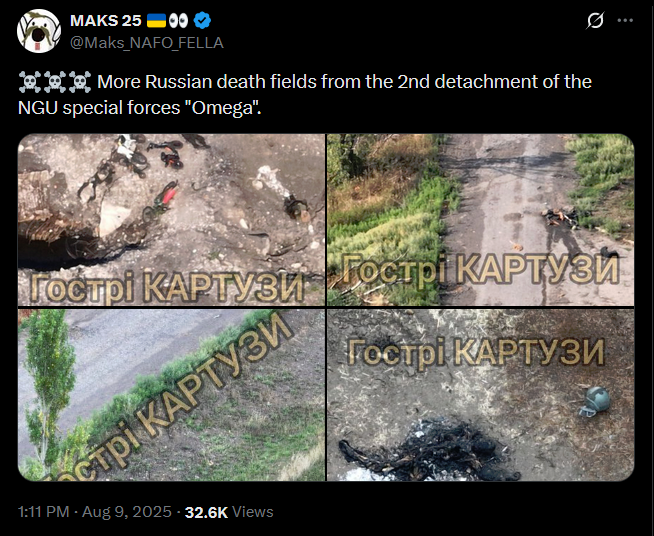Open the three-dot more options menu

(x=625, y=20)
